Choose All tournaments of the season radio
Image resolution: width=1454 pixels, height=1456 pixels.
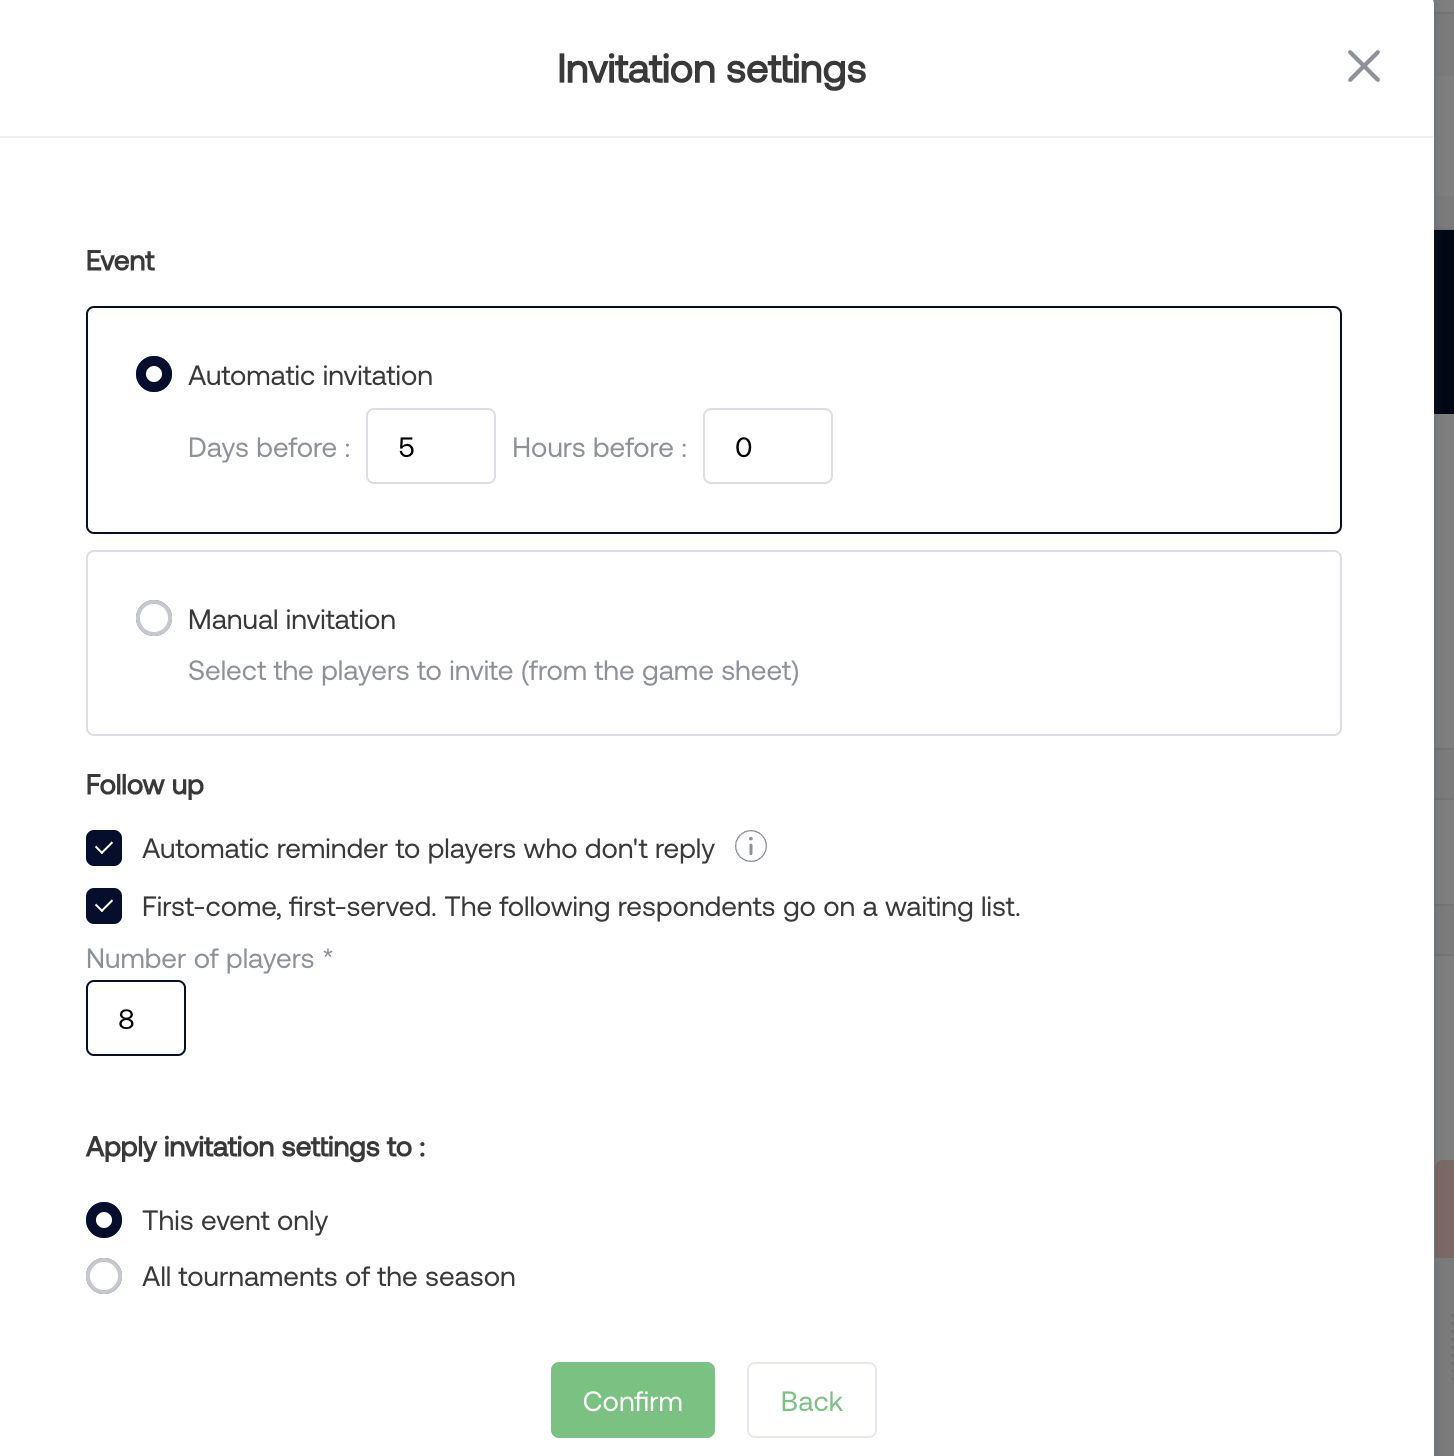click(x=104, y=1276)
